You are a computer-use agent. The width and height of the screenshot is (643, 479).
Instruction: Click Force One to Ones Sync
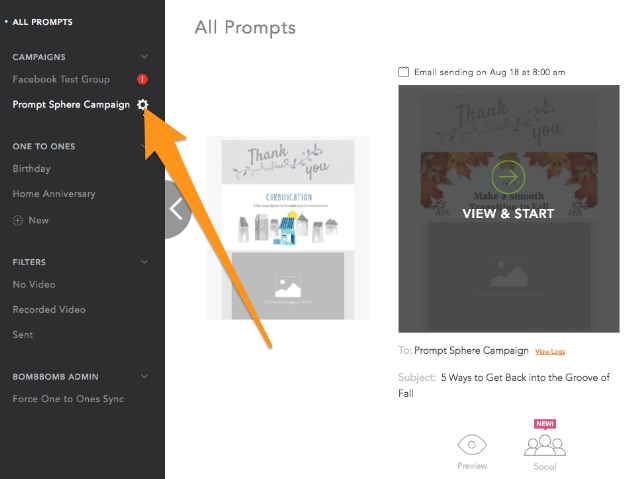[68, 399]
